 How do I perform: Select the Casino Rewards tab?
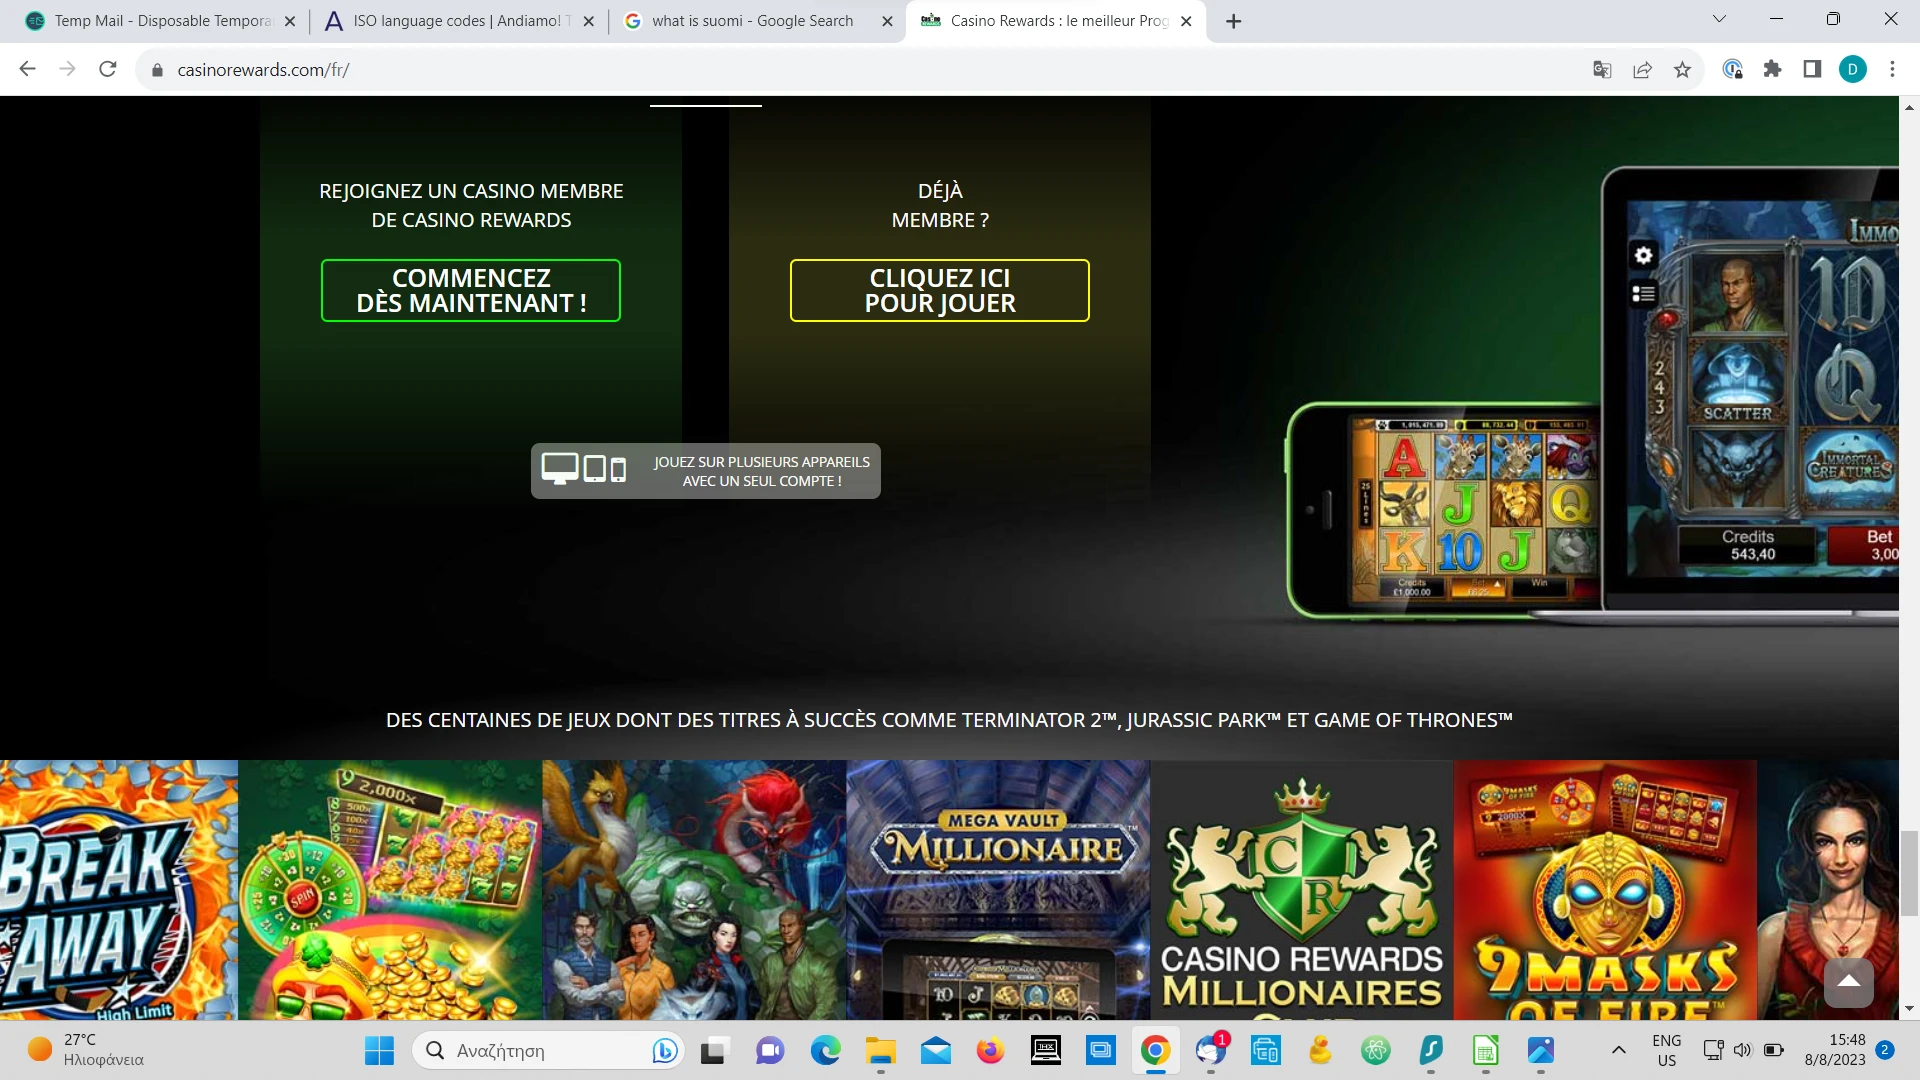1055,21
